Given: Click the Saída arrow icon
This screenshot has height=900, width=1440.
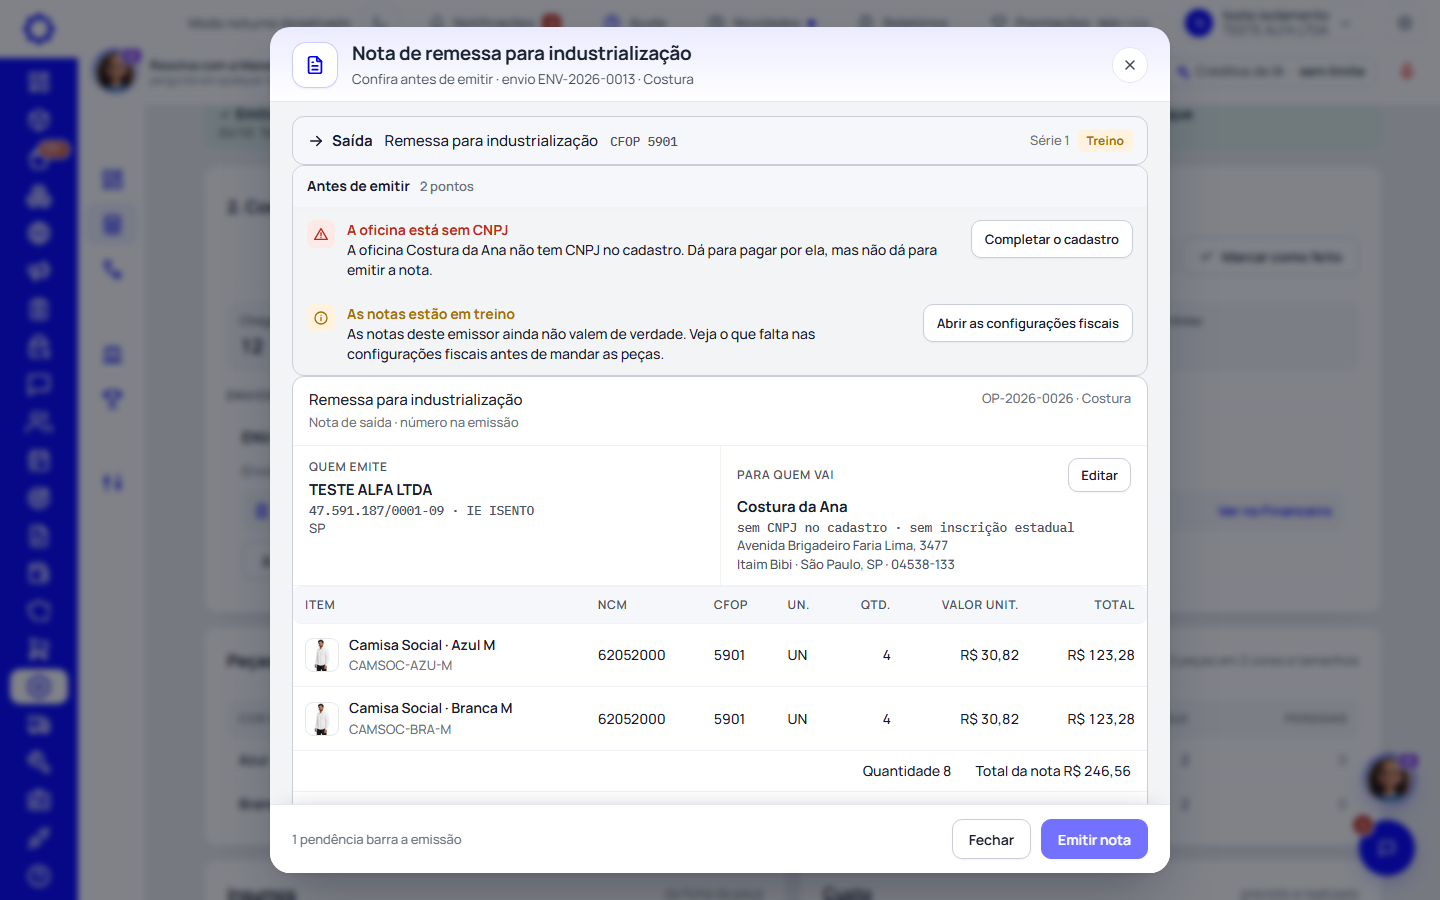Looking at the screenshot, I should 316,141.
